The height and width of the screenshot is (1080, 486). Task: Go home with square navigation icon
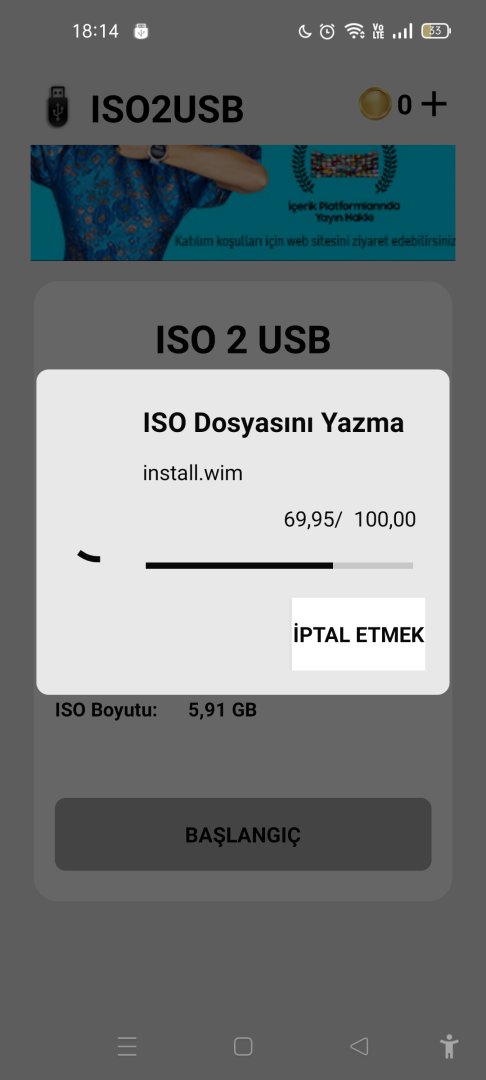coord(243,1046)
